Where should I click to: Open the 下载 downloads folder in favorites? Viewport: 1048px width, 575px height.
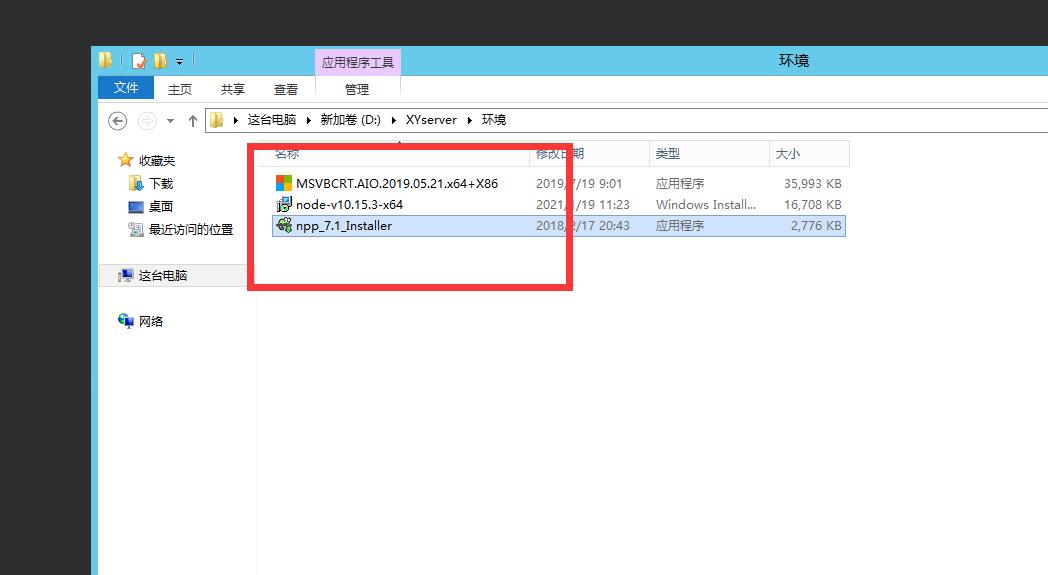pos(160,183)
